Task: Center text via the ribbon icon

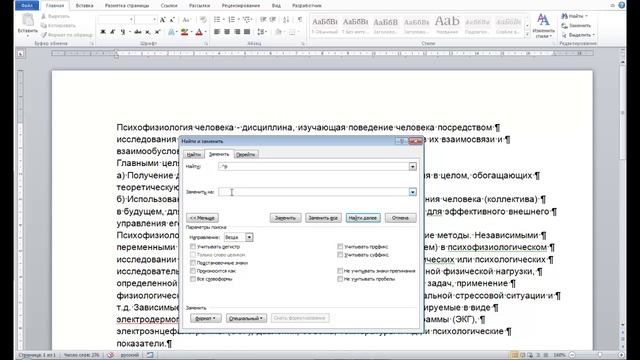Action: tap(227, 32)
